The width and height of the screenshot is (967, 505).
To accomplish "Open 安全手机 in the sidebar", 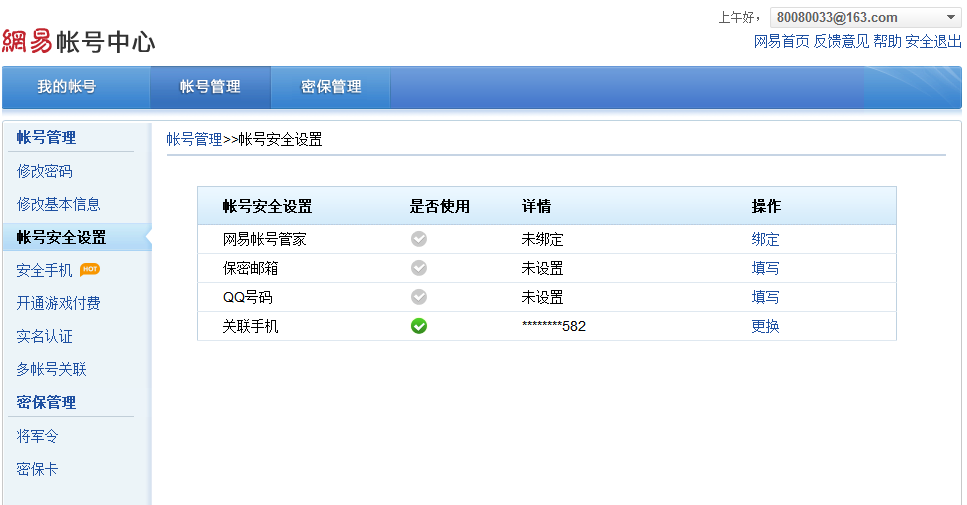I will tap(44, 270).
